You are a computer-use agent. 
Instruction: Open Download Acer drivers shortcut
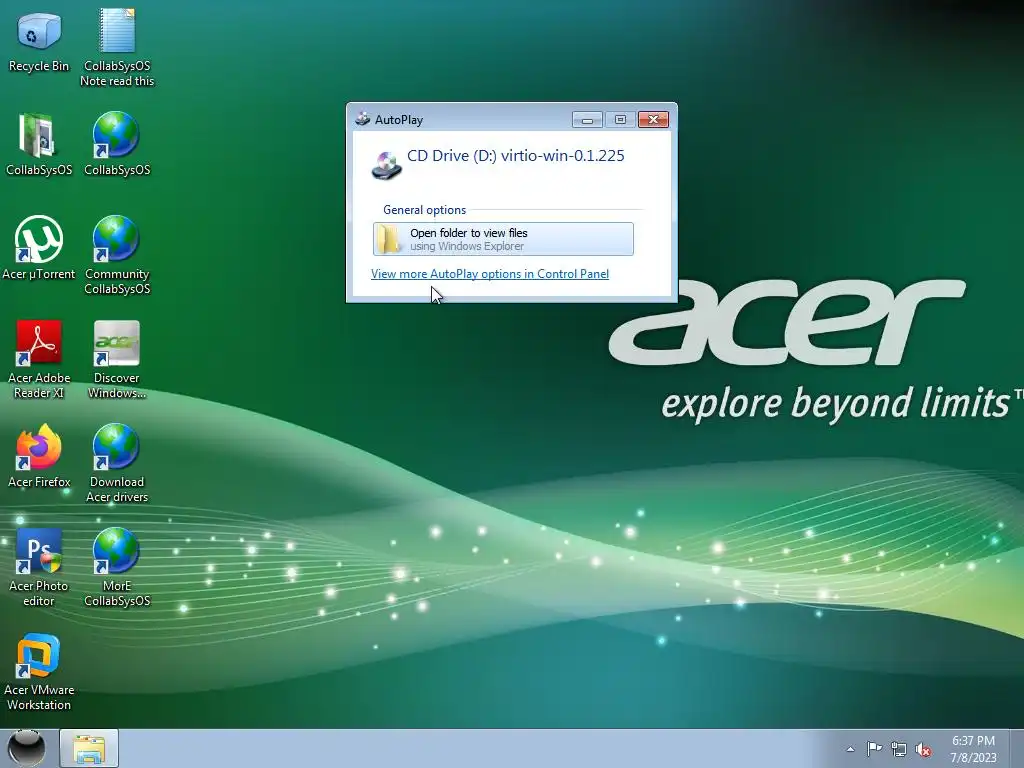coord(117,464)
